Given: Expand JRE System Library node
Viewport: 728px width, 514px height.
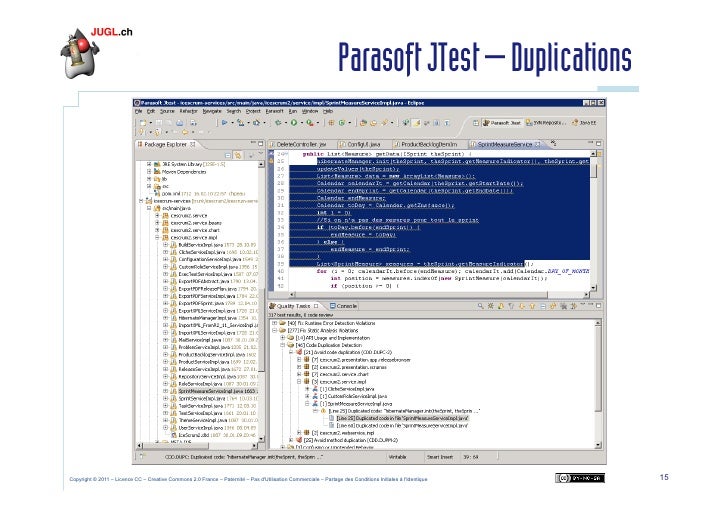Looking at the screenshot, I should tap(149, 164).
